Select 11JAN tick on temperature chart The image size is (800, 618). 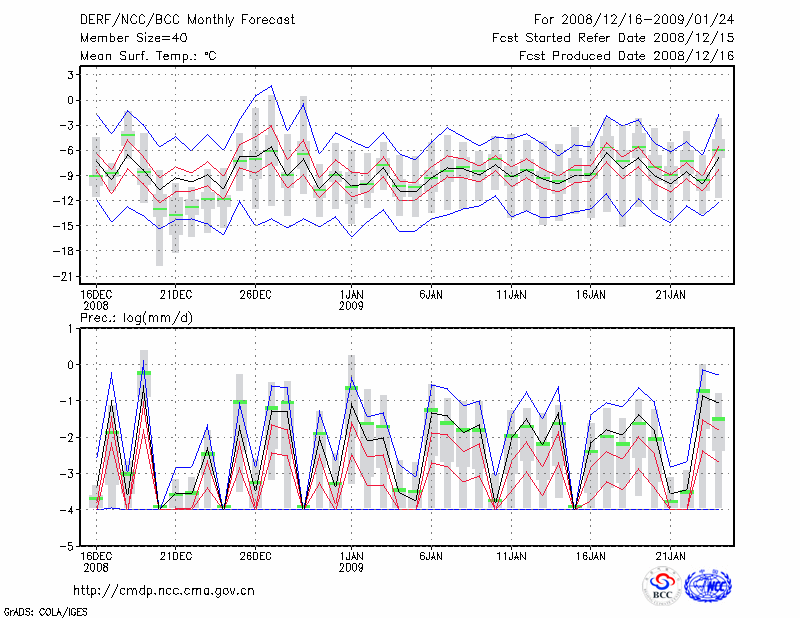[511, 294]
